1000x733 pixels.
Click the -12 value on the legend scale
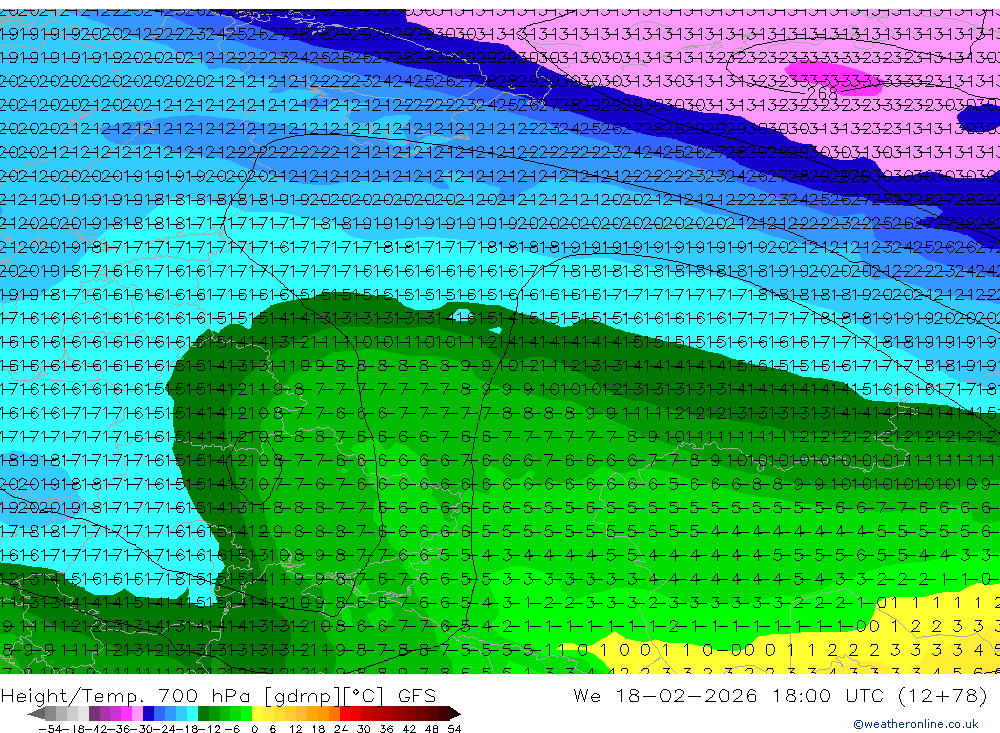209,729
